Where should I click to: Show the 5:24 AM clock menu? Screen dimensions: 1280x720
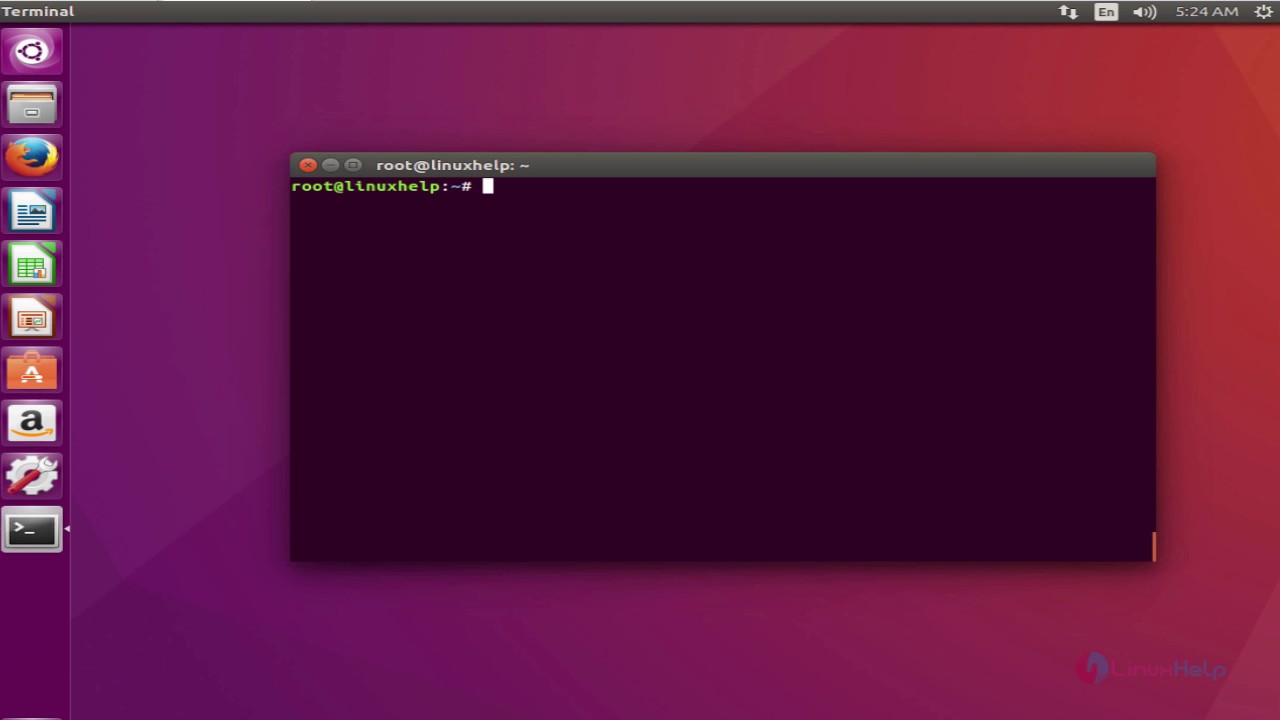pos(1207,12)
